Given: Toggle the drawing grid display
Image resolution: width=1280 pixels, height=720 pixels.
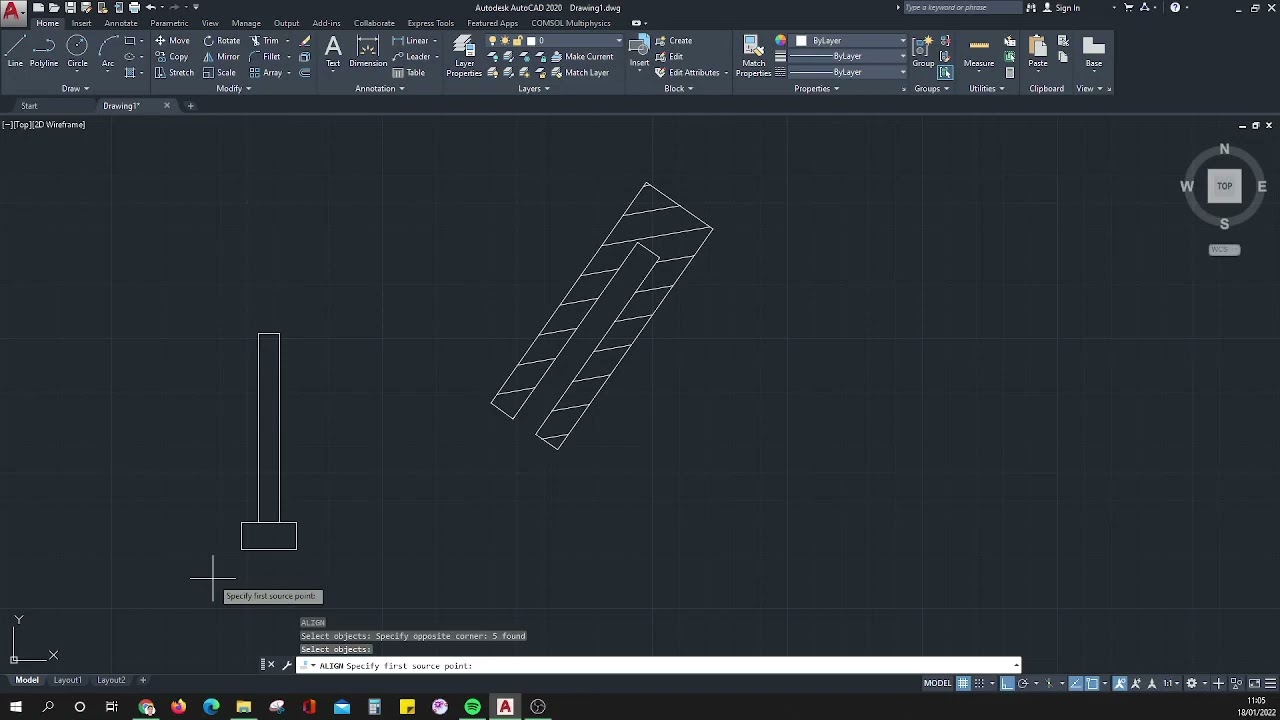Looking at the screenshot, I should point(963,683).
